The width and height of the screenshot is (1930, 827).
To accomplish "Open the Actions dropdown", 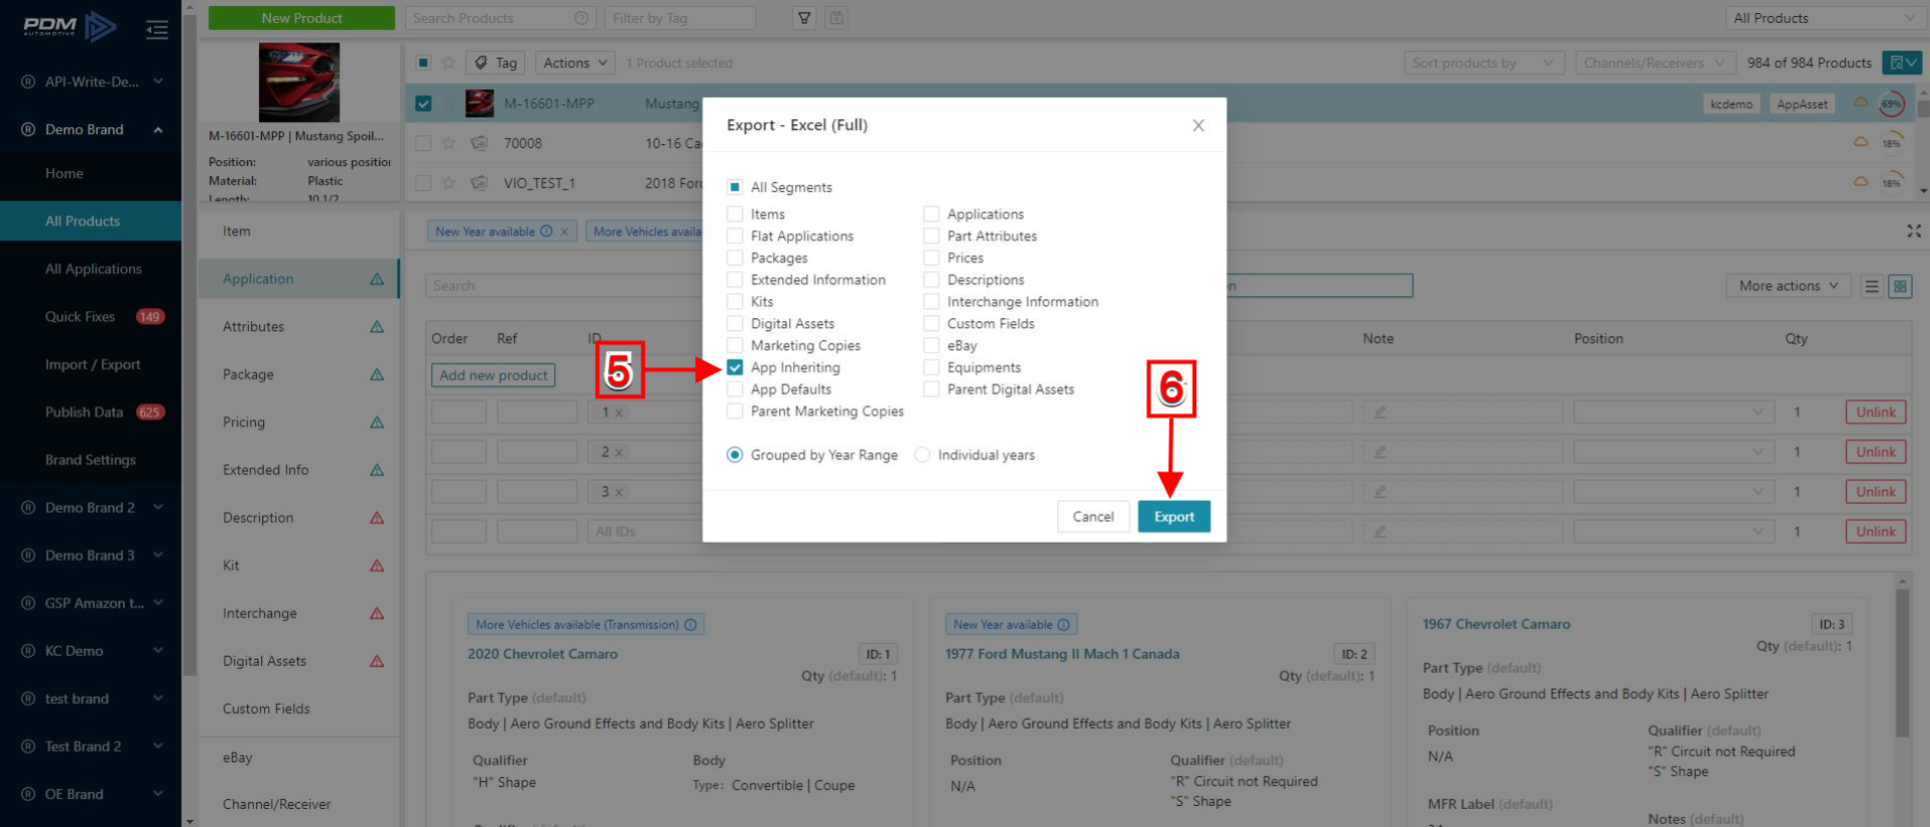I will tap(575, 63).
